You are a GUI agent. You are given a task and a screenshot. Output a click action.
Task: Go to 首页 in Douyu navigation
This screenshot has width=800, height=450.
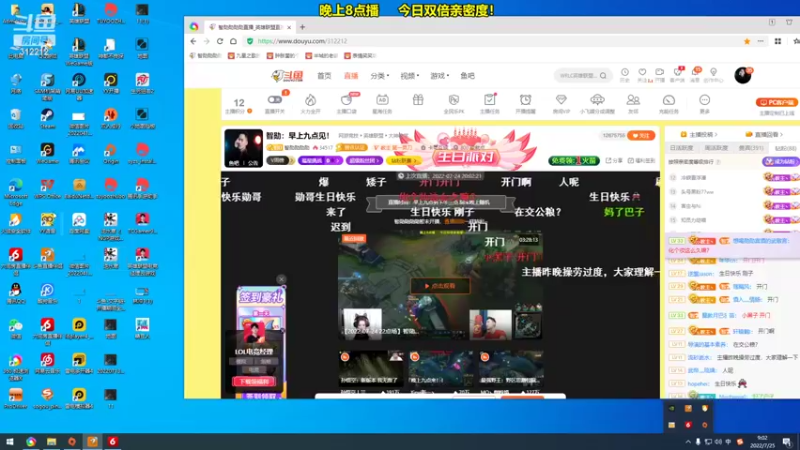tap(324, 76)
